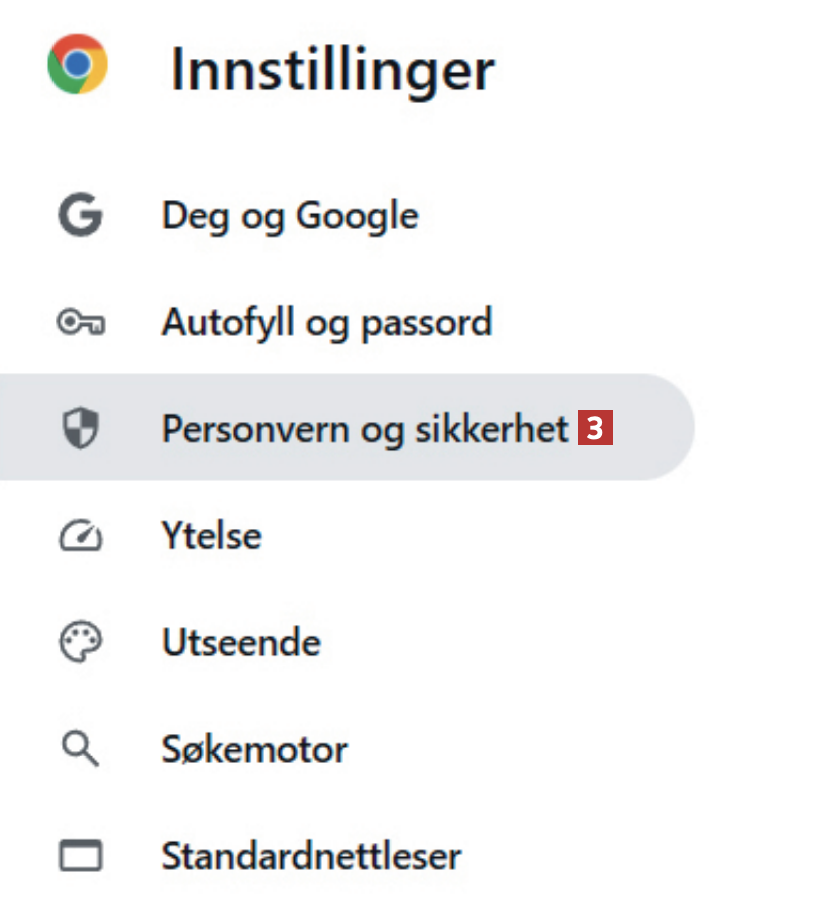The width and height of the screenshot is (840, 914).
Task: Click the red number 3 badge
Action: pyautogui.click(x=595, y=429)
